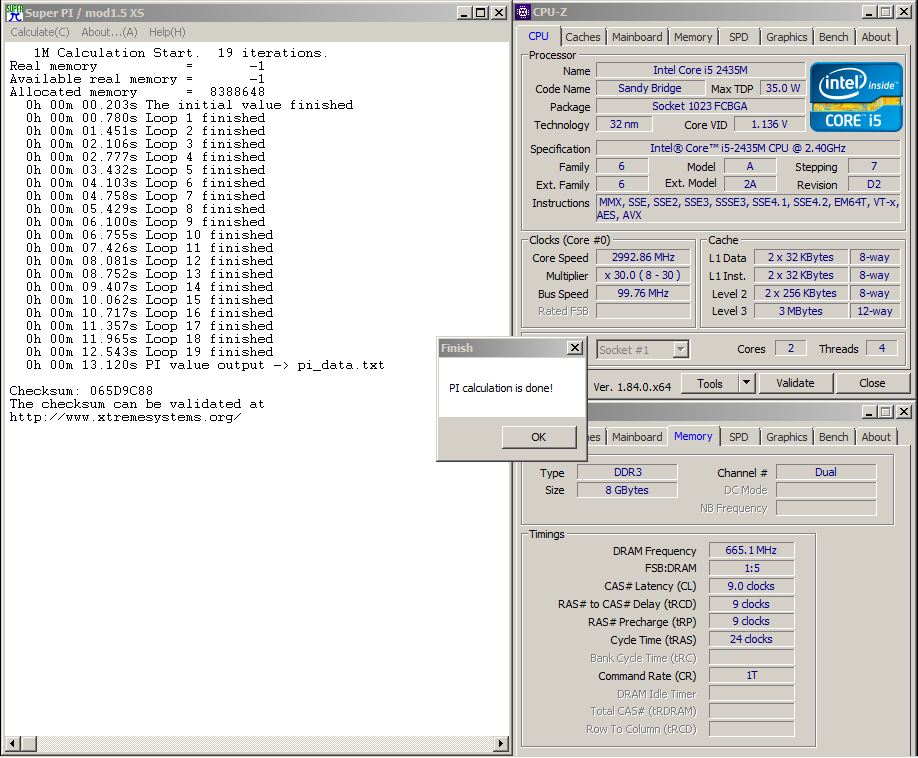Viewport: 918px width, 758px height.
Task: Click the CPU-Z app icon in title bar
Action: point(523,12)
